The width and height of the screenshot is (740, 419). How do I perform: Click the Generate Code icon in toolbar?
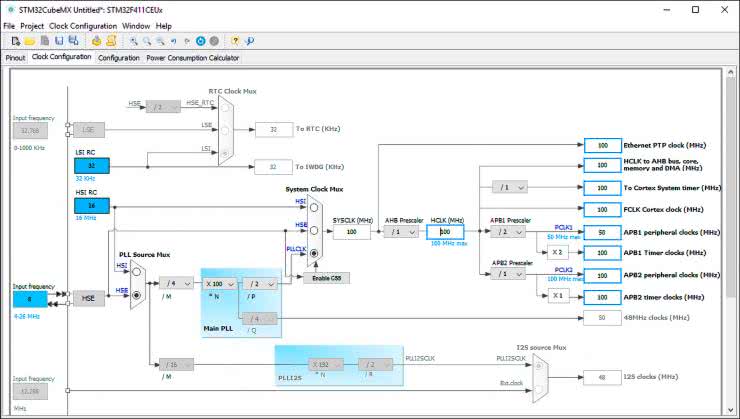(96, 41)
